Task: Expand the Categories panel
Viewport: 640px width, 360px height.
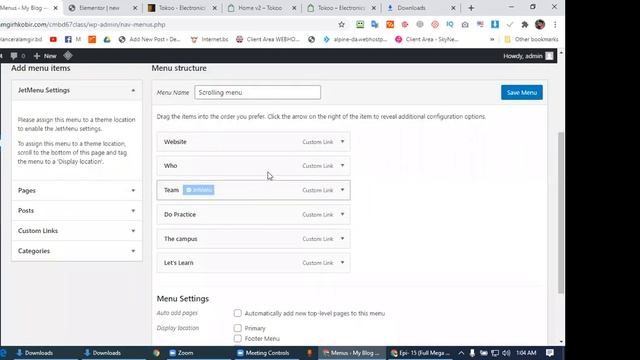Action: (x=133, y=251)
